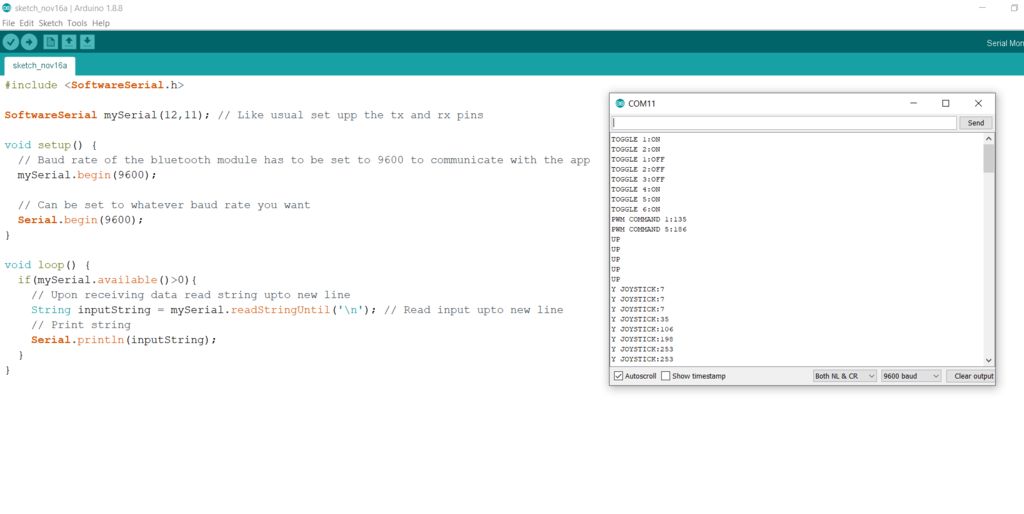Click the 'TOGGLE 4:ON' output line

635,189
